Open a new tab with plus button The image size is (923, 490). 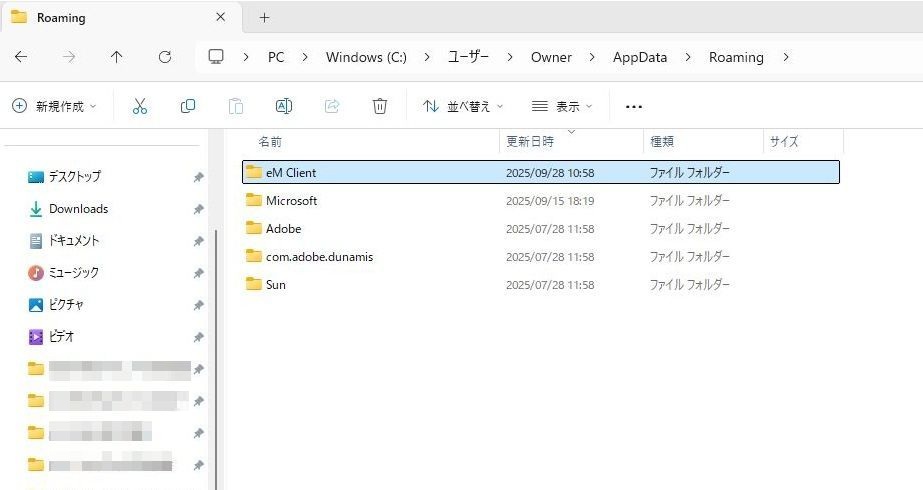[x=264, y=18]
